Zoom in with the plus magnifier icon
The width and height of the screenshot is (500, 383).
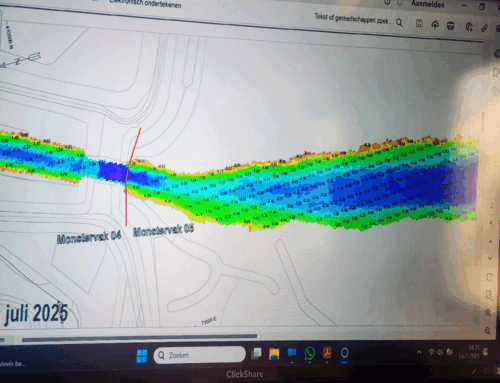click(488, 313)
